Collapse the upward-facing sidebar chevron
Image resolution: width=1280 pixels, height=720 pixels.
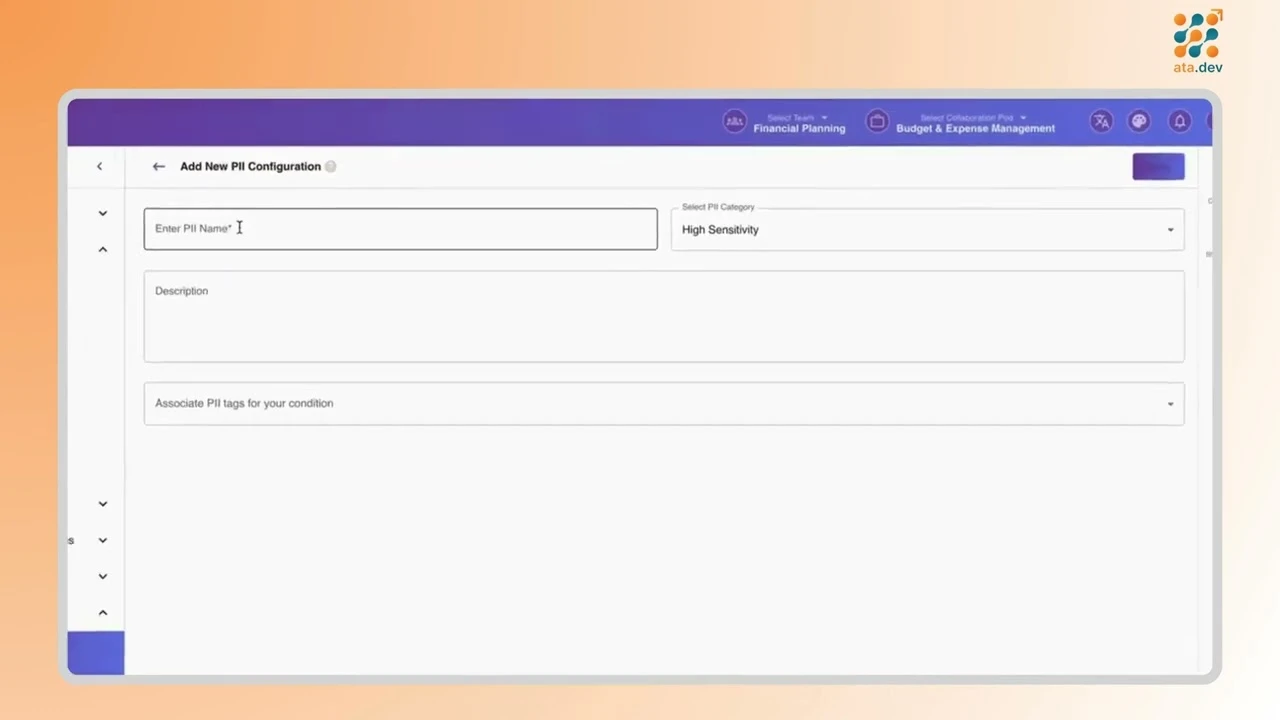pos(102,248)
